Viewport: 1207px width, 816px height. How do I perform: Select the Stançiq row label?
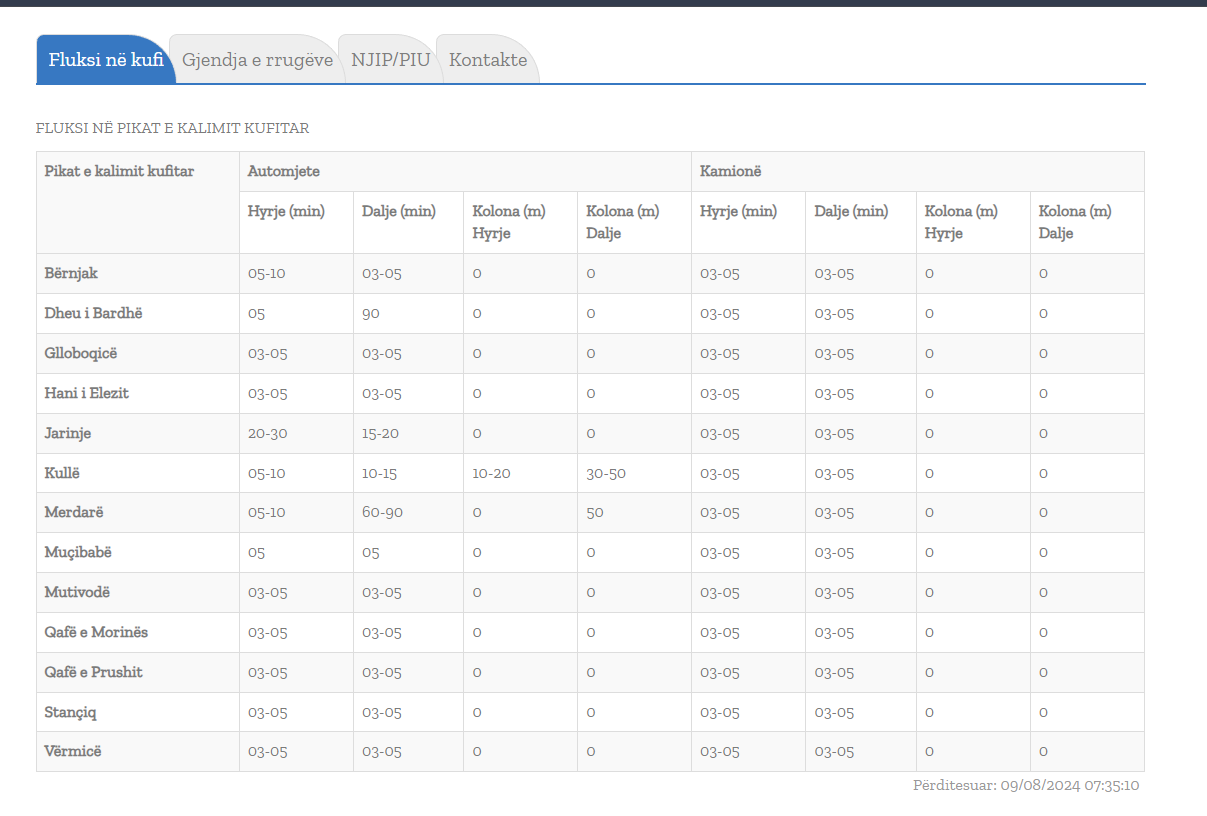pos(71,712)
